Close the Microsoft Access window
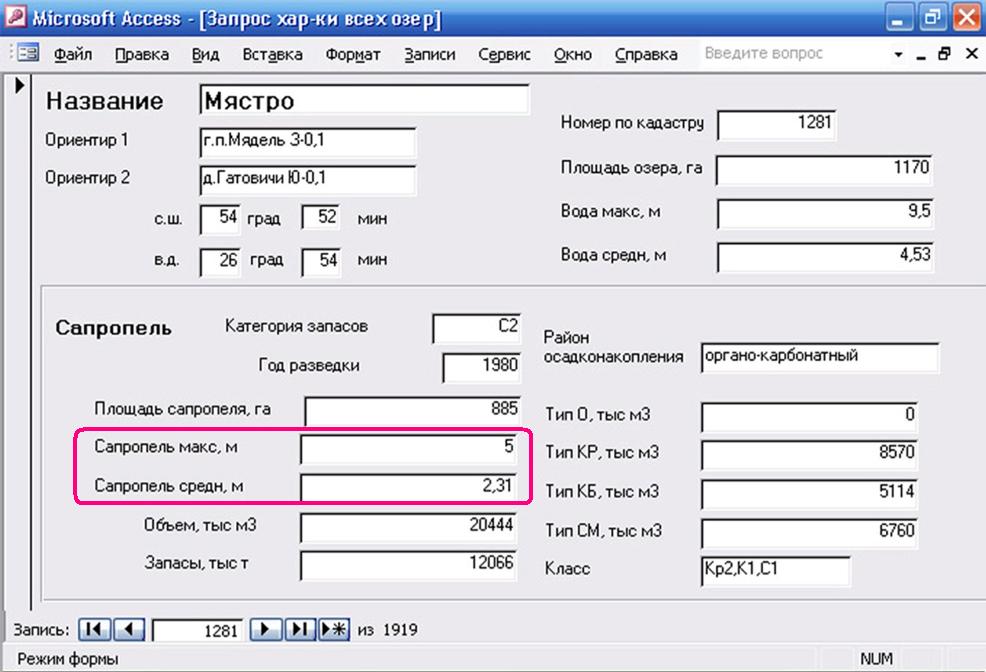 [x=967, y=18]
